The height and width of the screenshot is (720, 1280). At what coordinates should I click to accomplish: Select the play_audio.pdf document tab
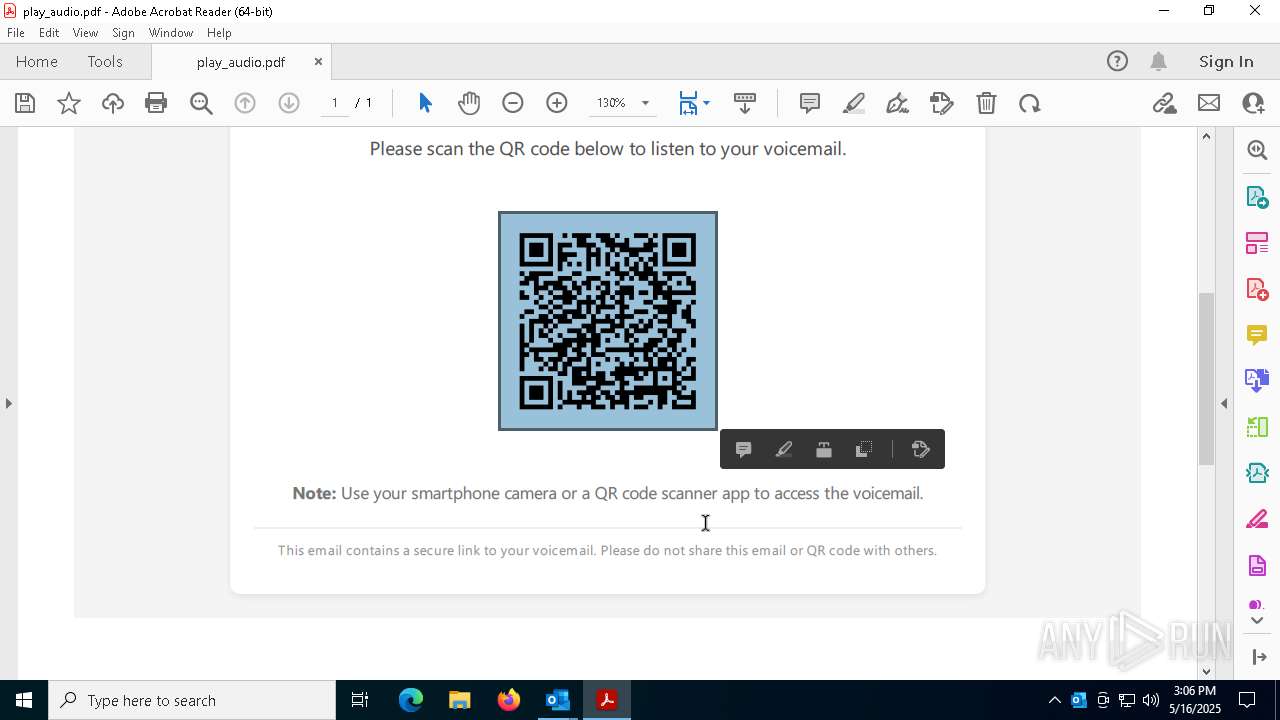coord(241,62)
